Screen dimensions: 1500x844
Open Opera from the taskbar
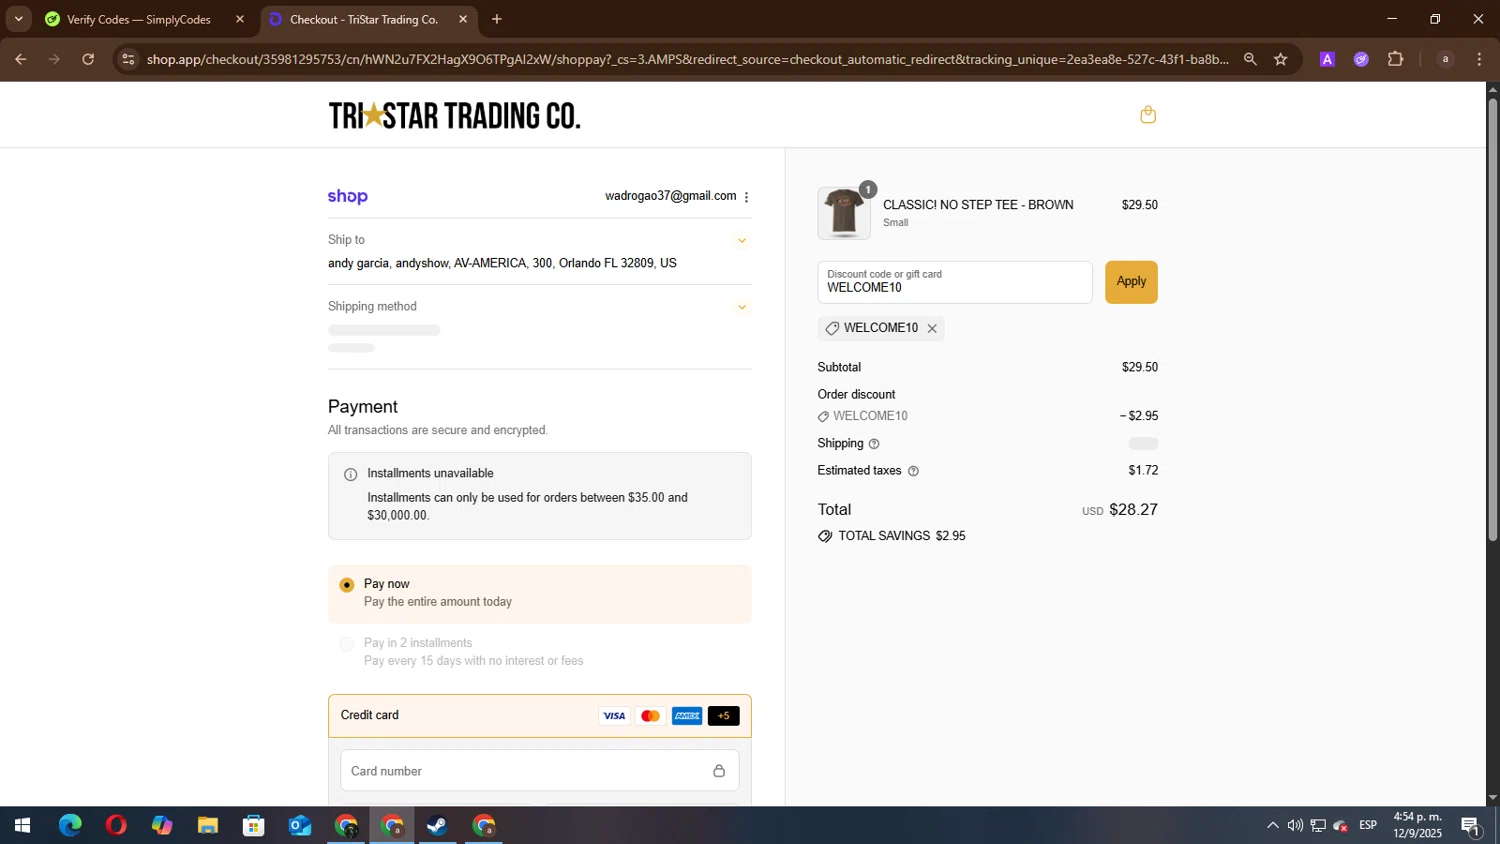(x=116, y=826)
